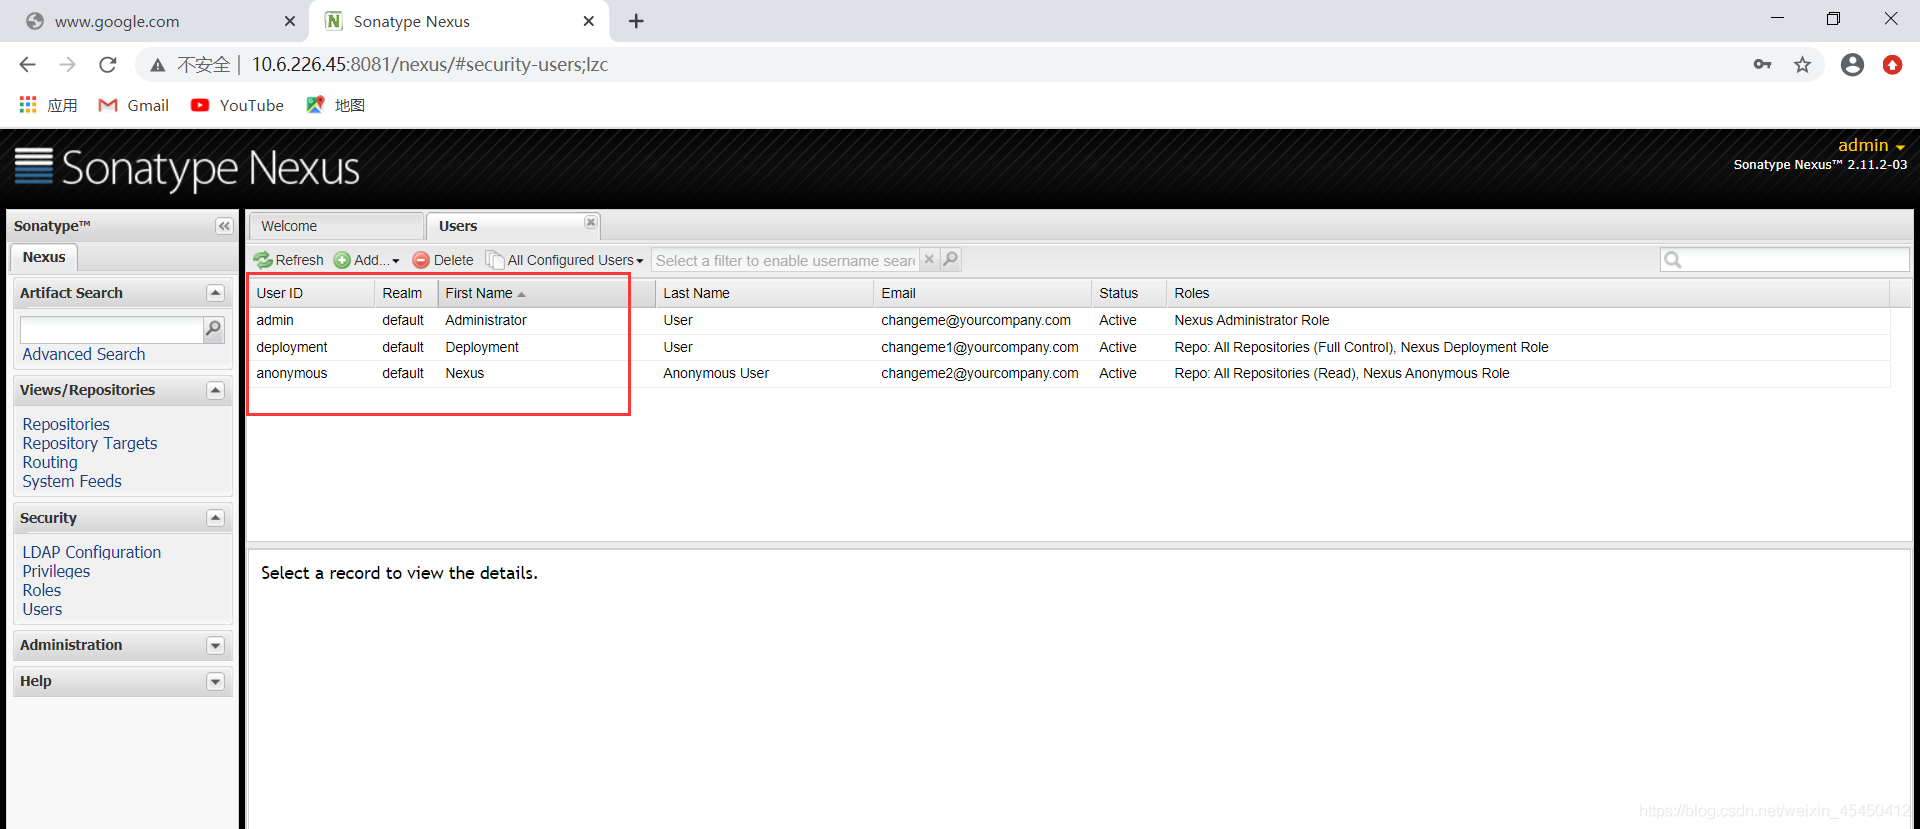
Task: Sort by the Status column header
Action: click(x=1128, y=293)
